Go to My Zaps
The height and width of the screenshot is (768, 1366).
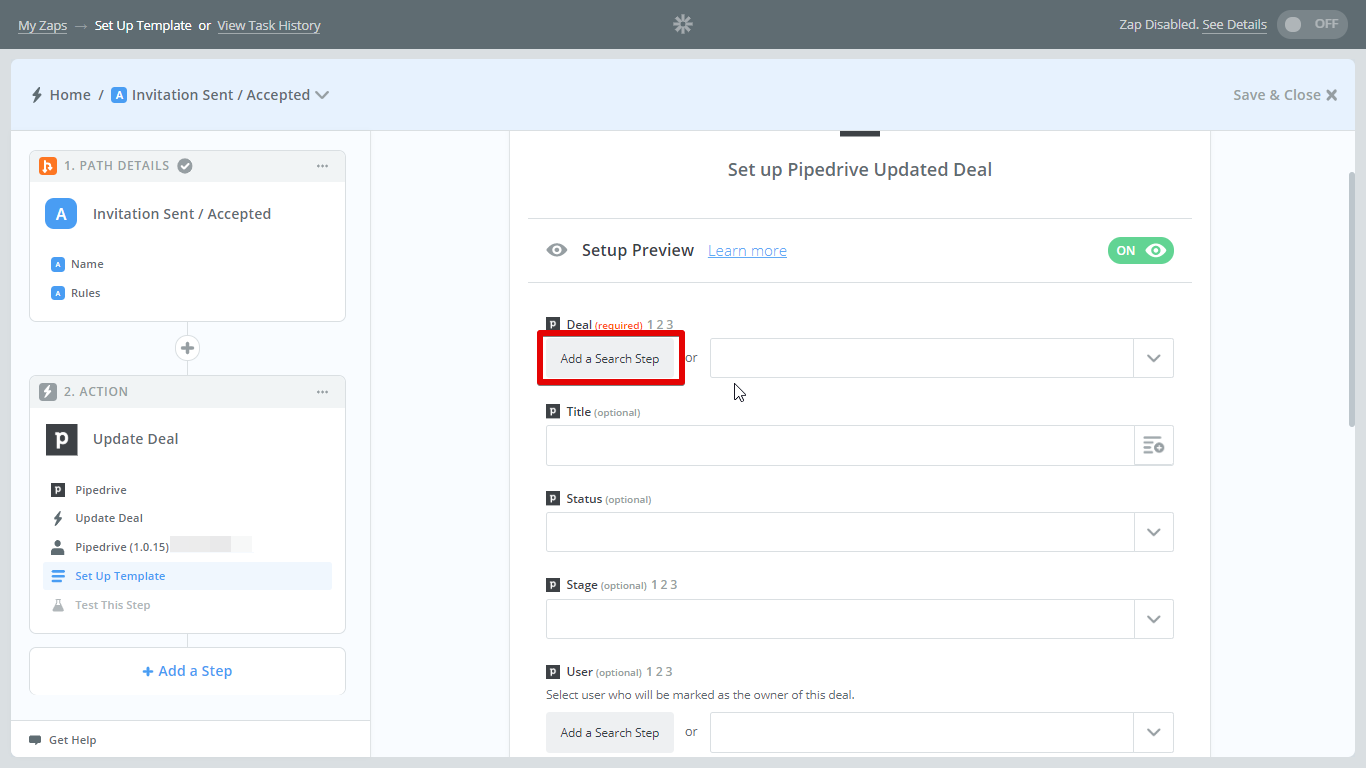pyautogui.click(x=42, y=25)
